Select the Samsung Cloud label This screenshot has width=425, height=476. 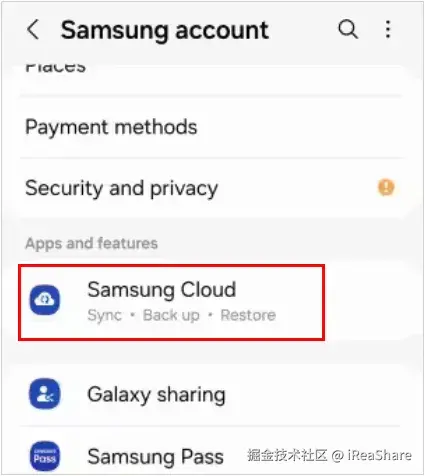pyautogui.click(x=162, y=289)
